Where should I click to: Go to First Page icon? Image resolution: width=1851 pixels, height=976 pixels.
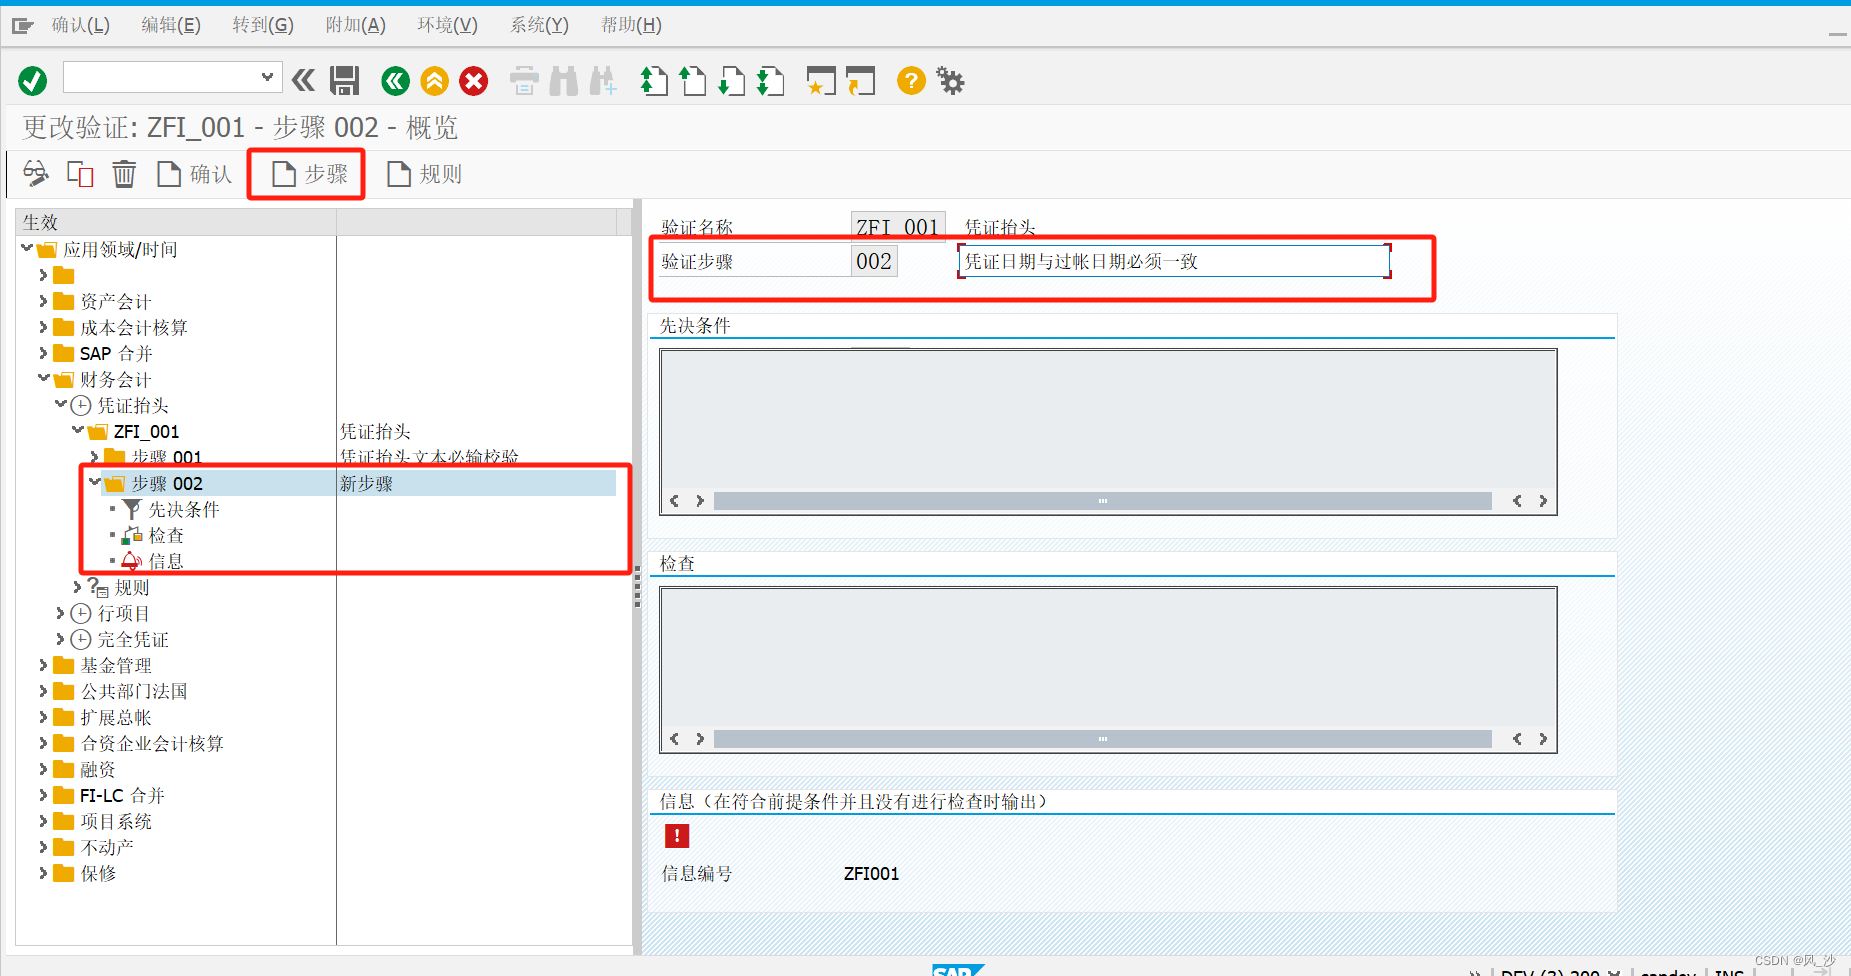[653, 81]
